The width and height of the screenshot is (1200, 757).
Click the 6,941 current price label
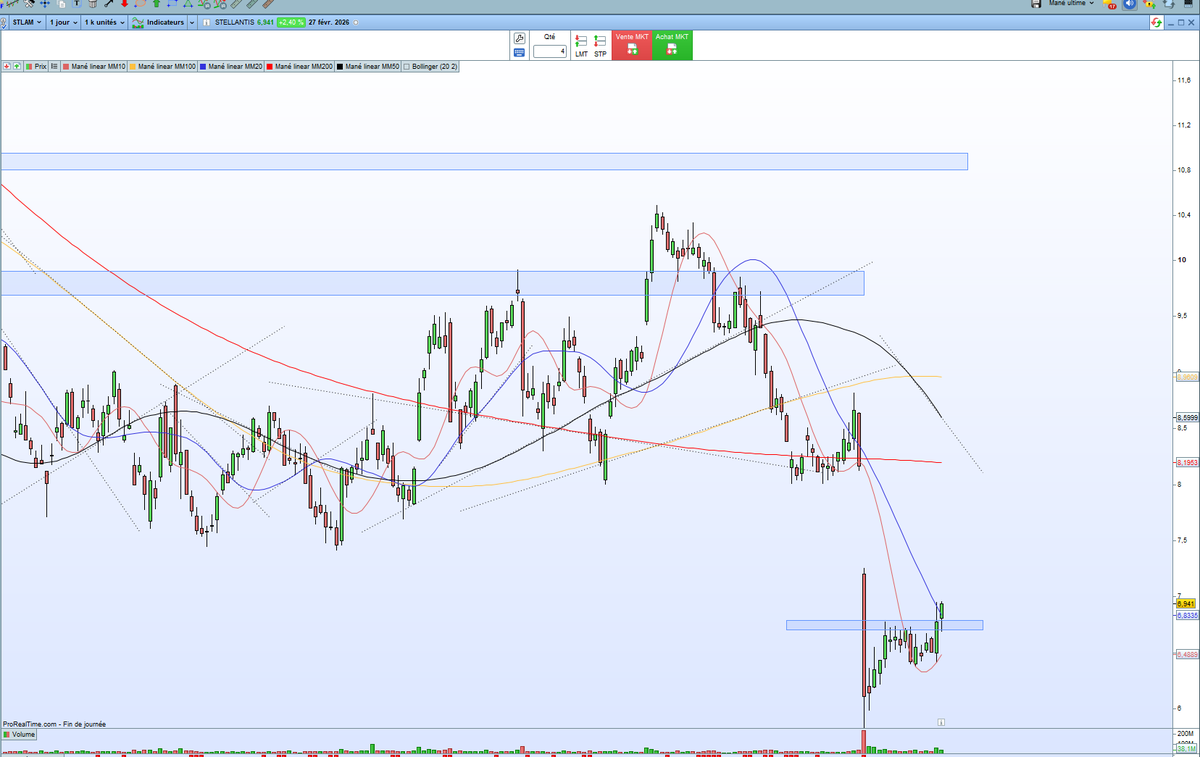[x=1185, y=604]
